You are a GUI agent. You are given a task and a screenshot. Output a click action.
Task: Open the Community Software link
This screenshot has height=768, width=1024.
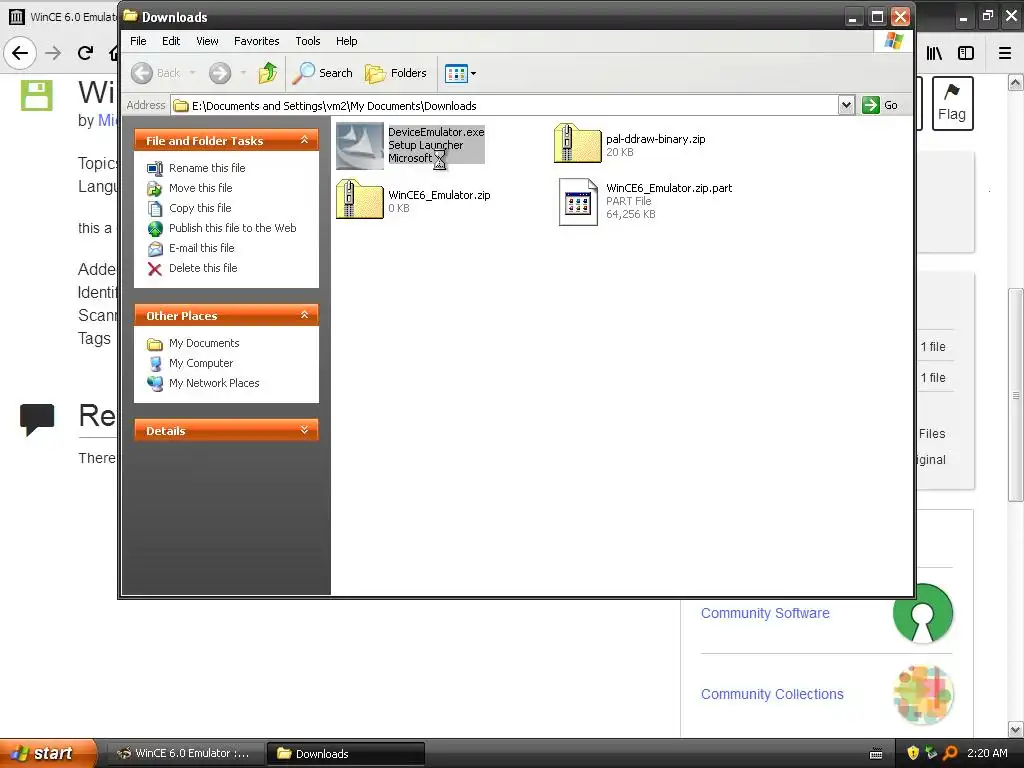coord(765,613)
